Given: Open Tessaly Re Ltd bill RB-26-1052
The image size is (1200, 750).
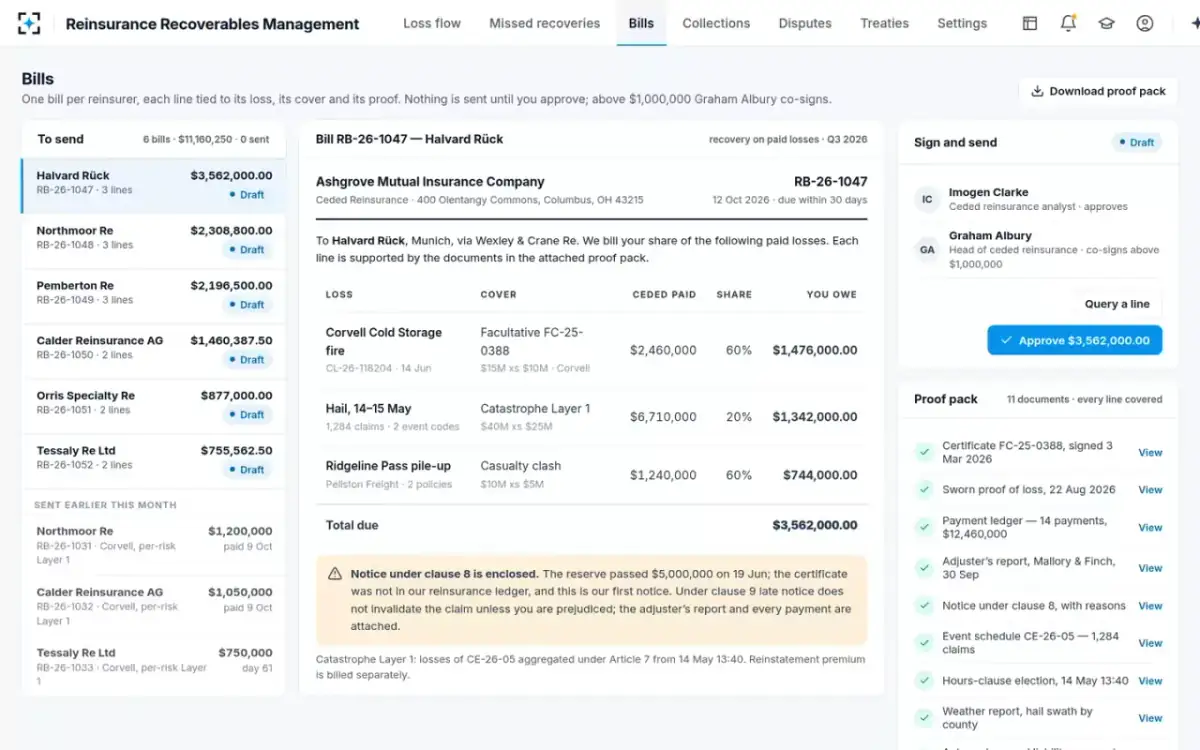Looking at the screenshot, I should [153, 460].
